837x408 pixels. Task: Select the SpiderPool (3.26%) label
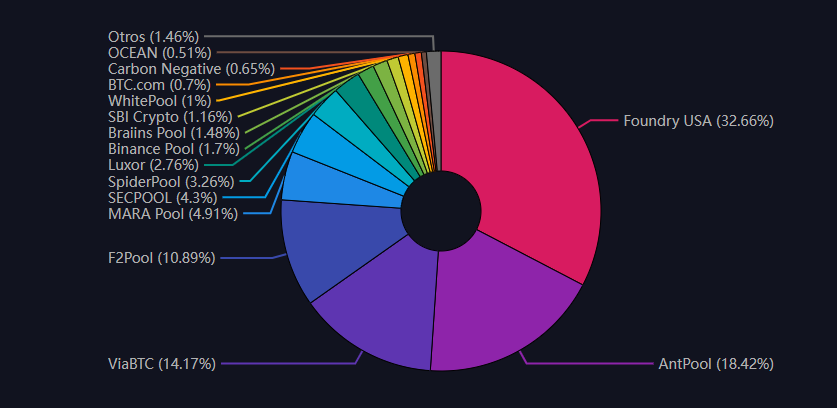(x=170, y=181)
